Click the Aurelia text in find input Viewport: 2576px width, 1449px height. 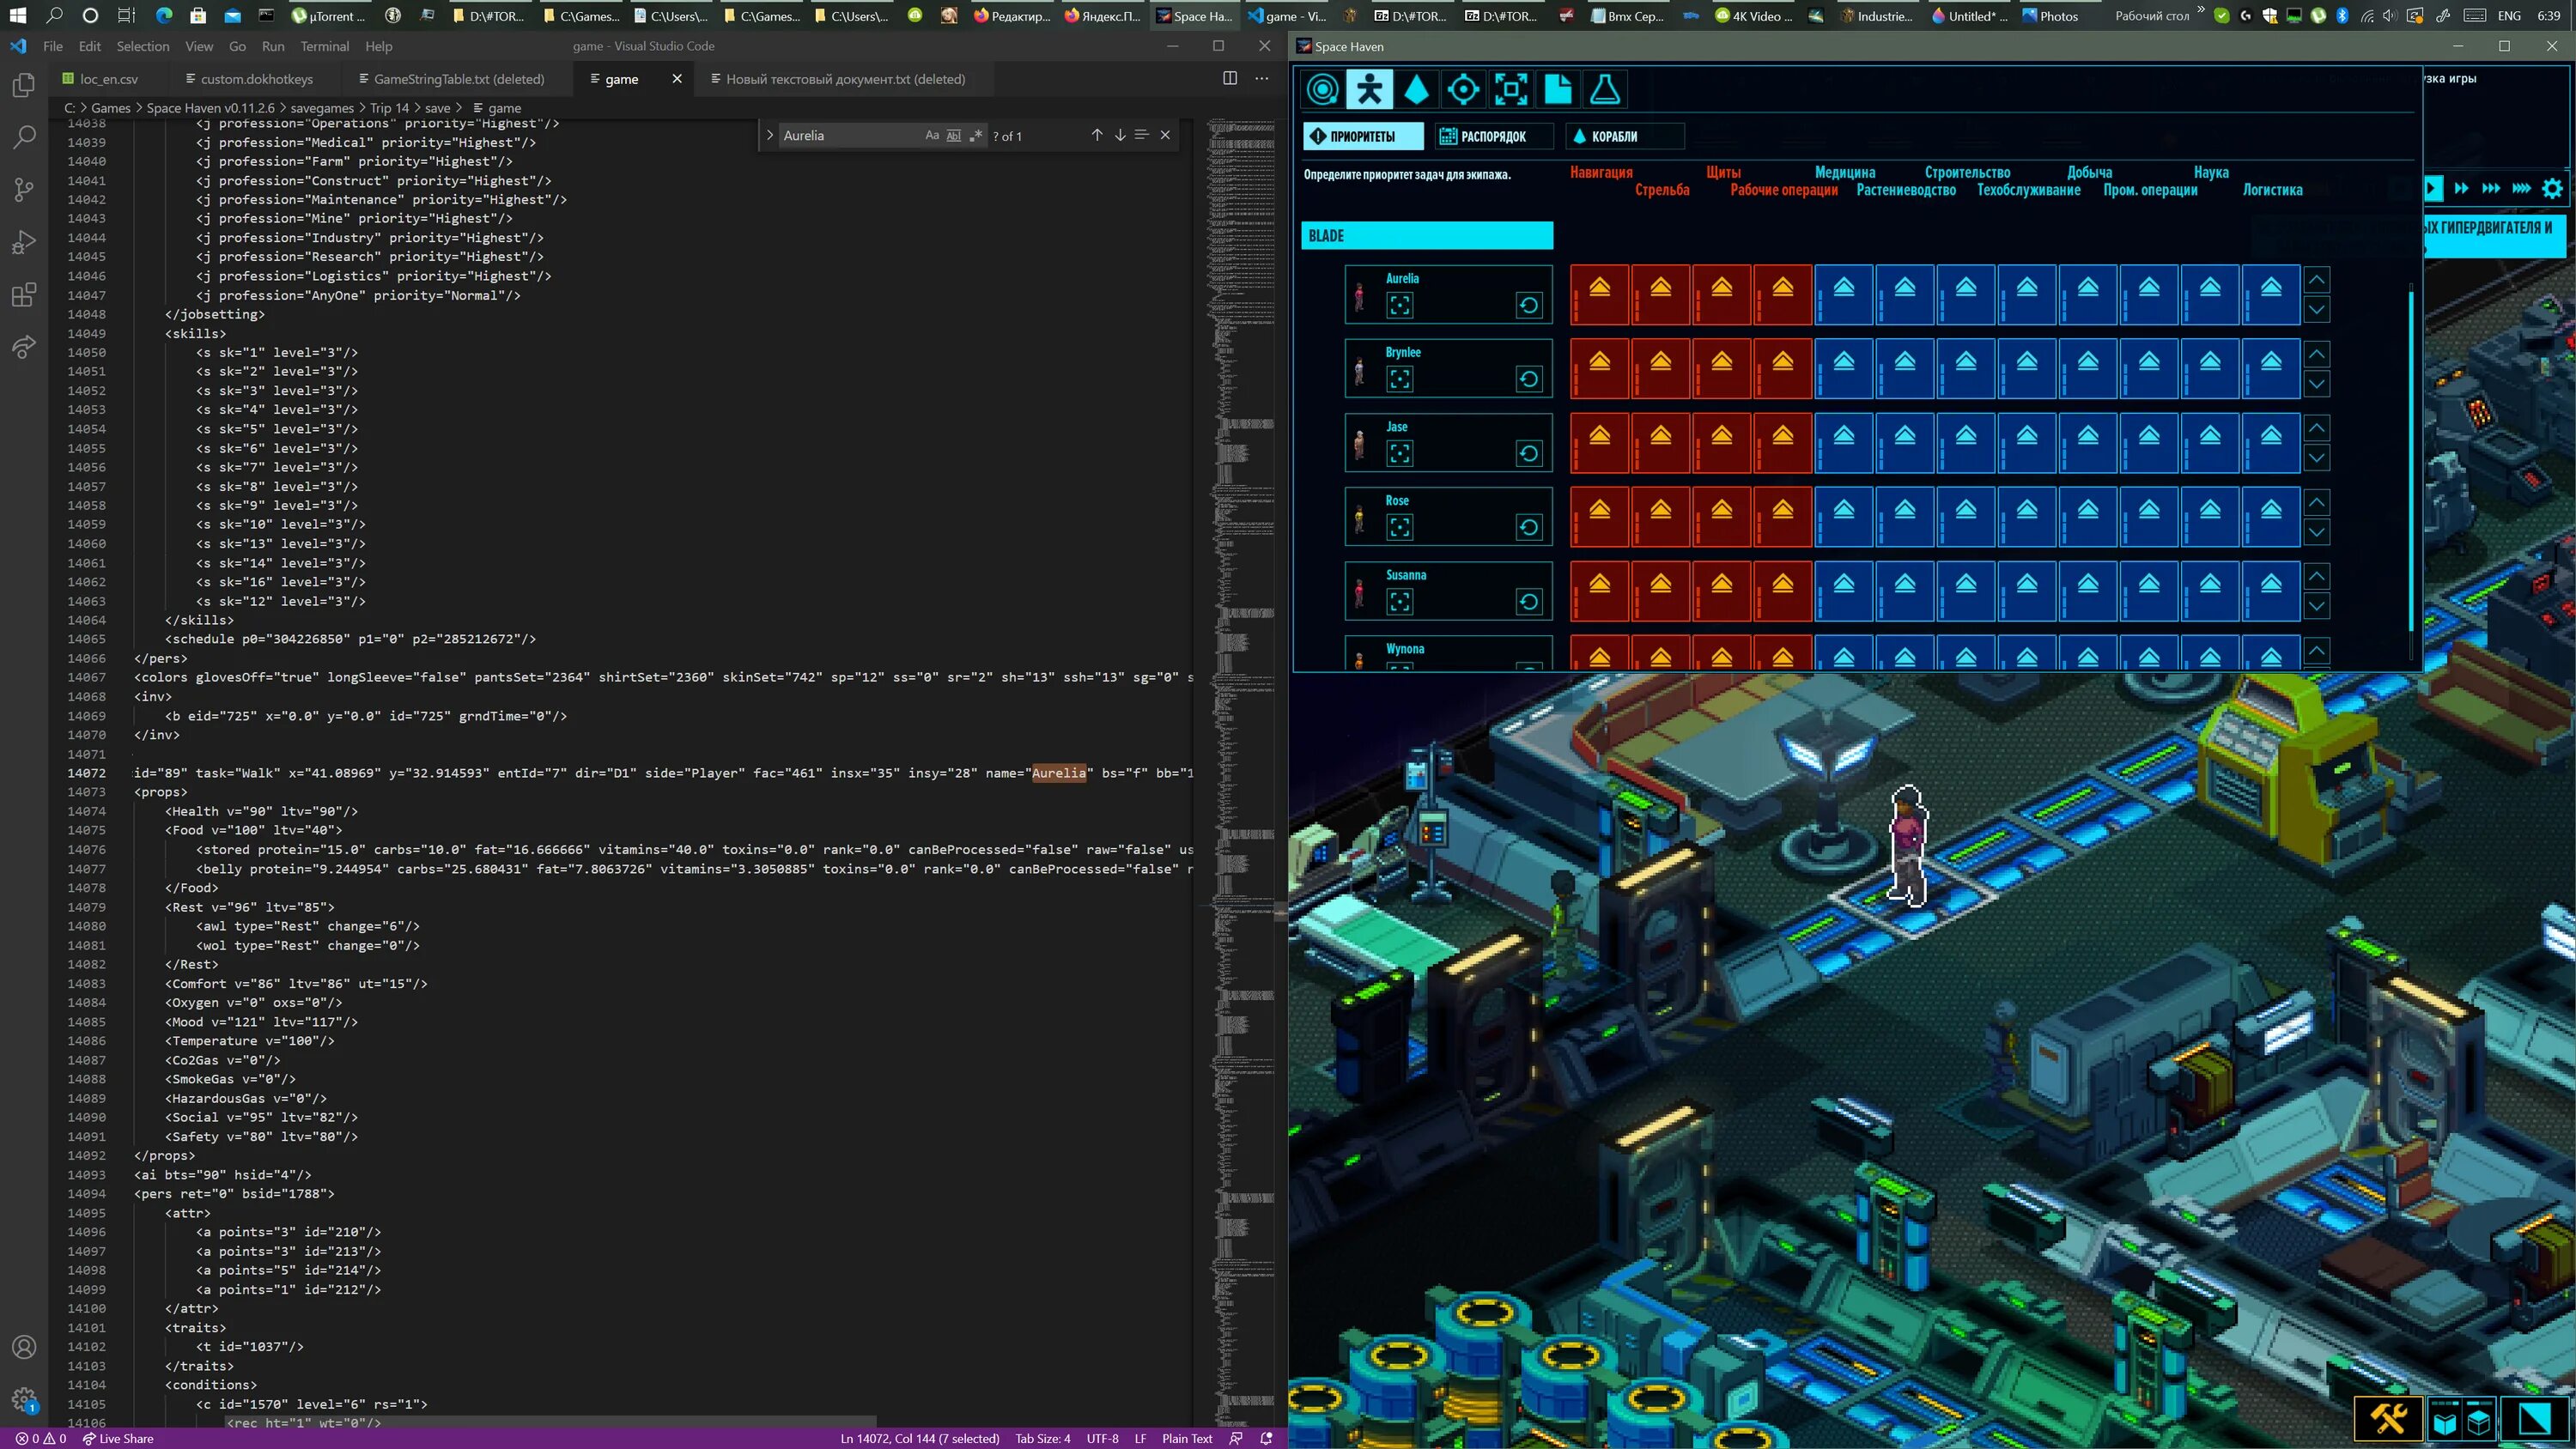[x=804, y=135]
